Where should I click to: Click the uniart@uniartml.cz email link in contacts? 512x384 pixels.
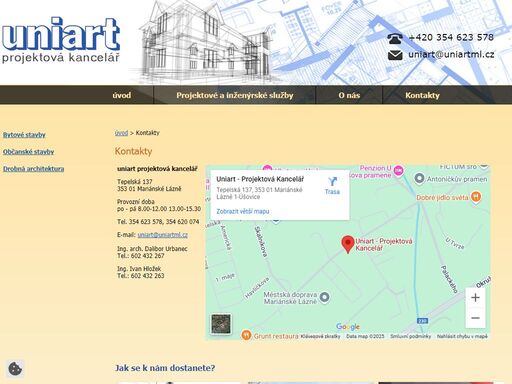163,235
